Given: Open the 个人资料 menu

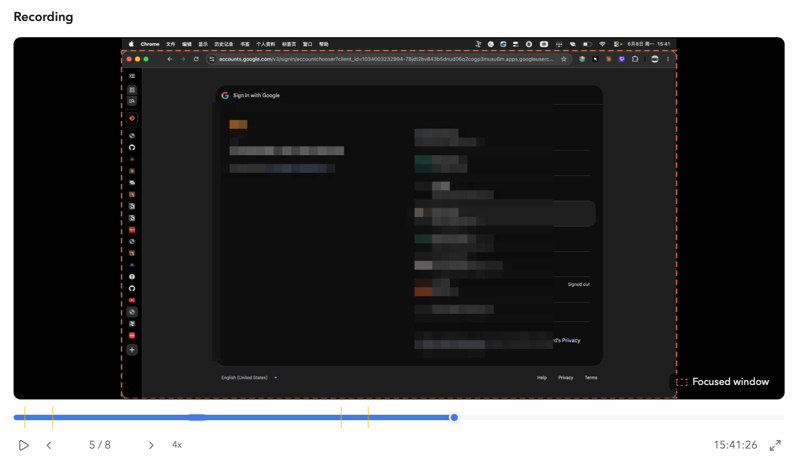Looking at the screenshot, I should pos(265,44).
